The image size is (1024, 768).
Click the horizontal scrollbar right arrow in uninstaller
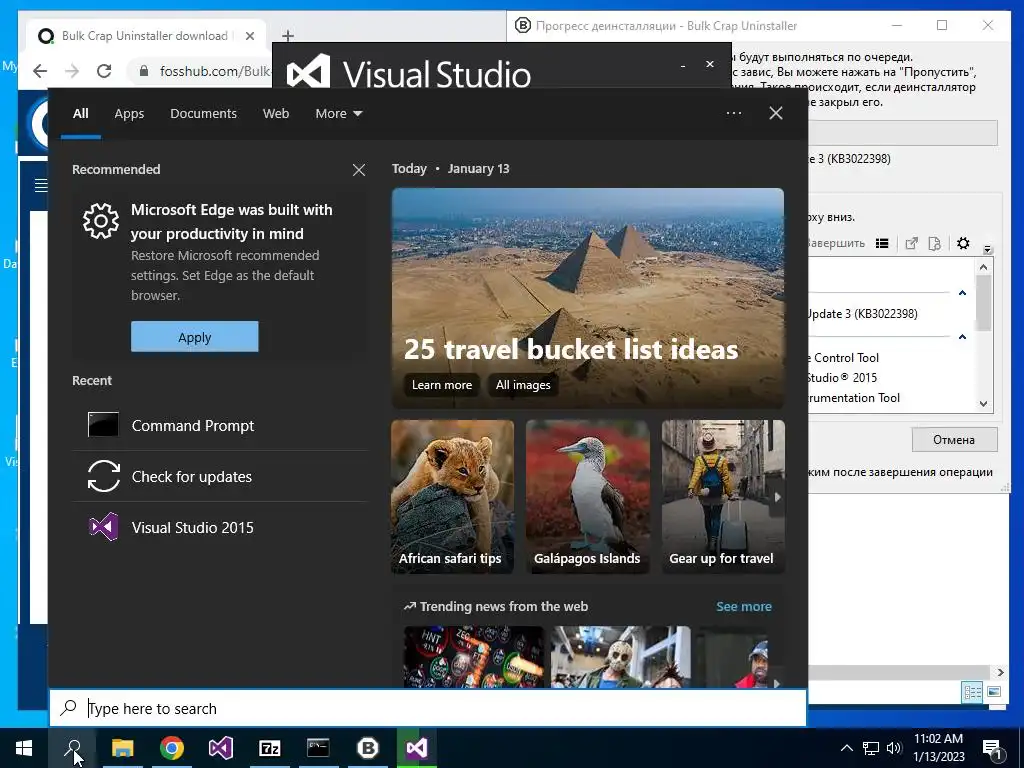(1000, 673)
